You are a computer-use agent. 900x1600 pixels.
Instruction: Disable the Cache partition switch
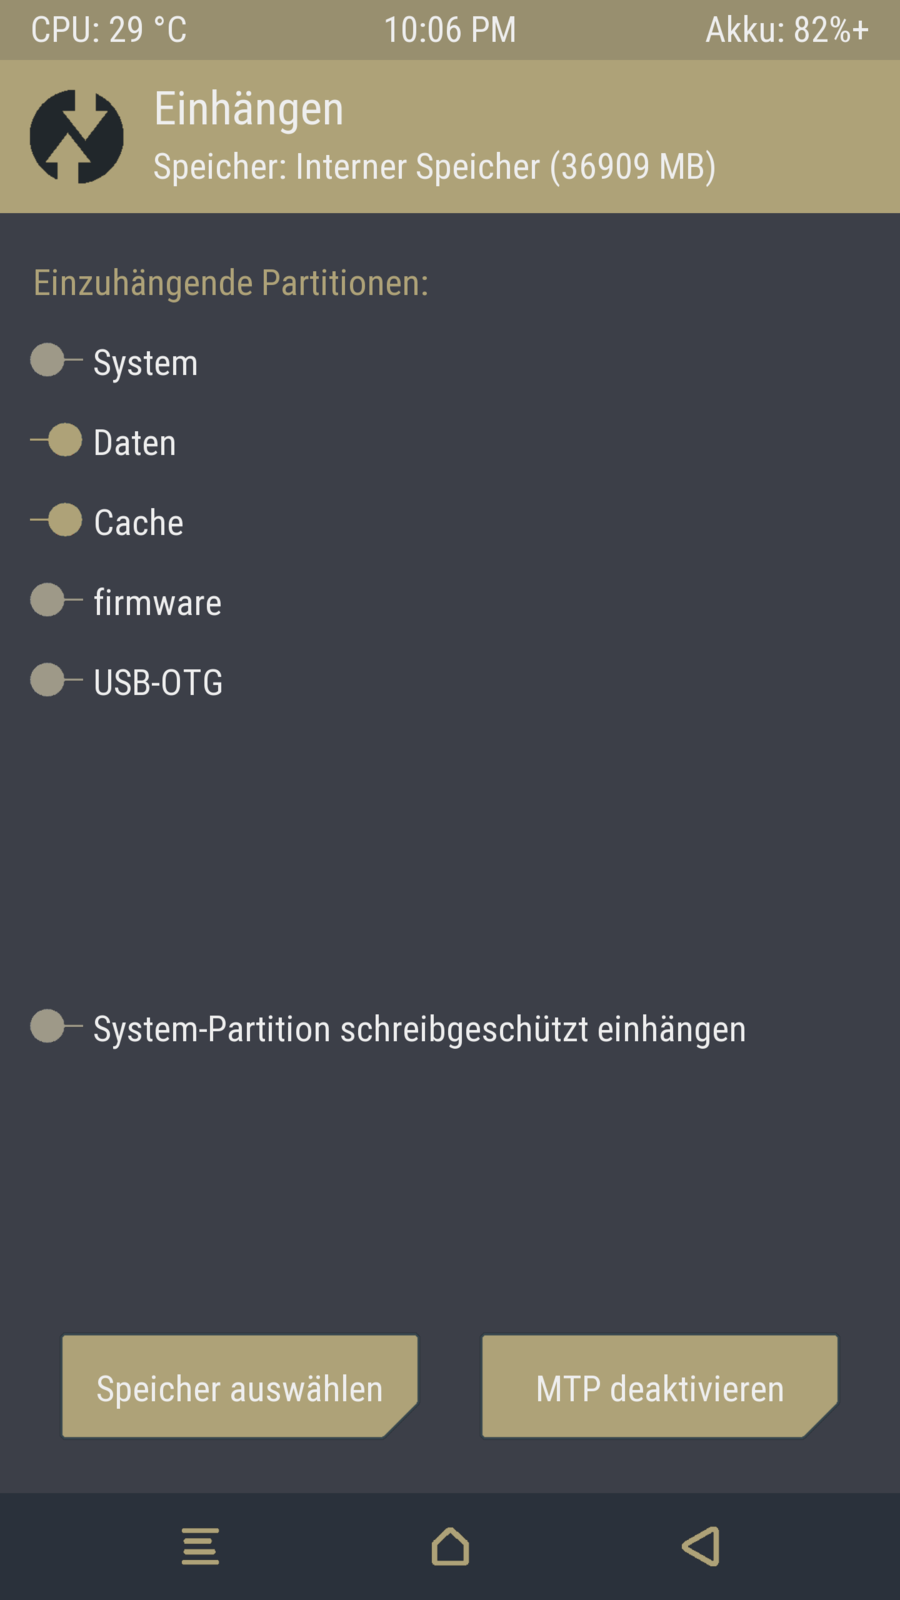click(56, 520)
